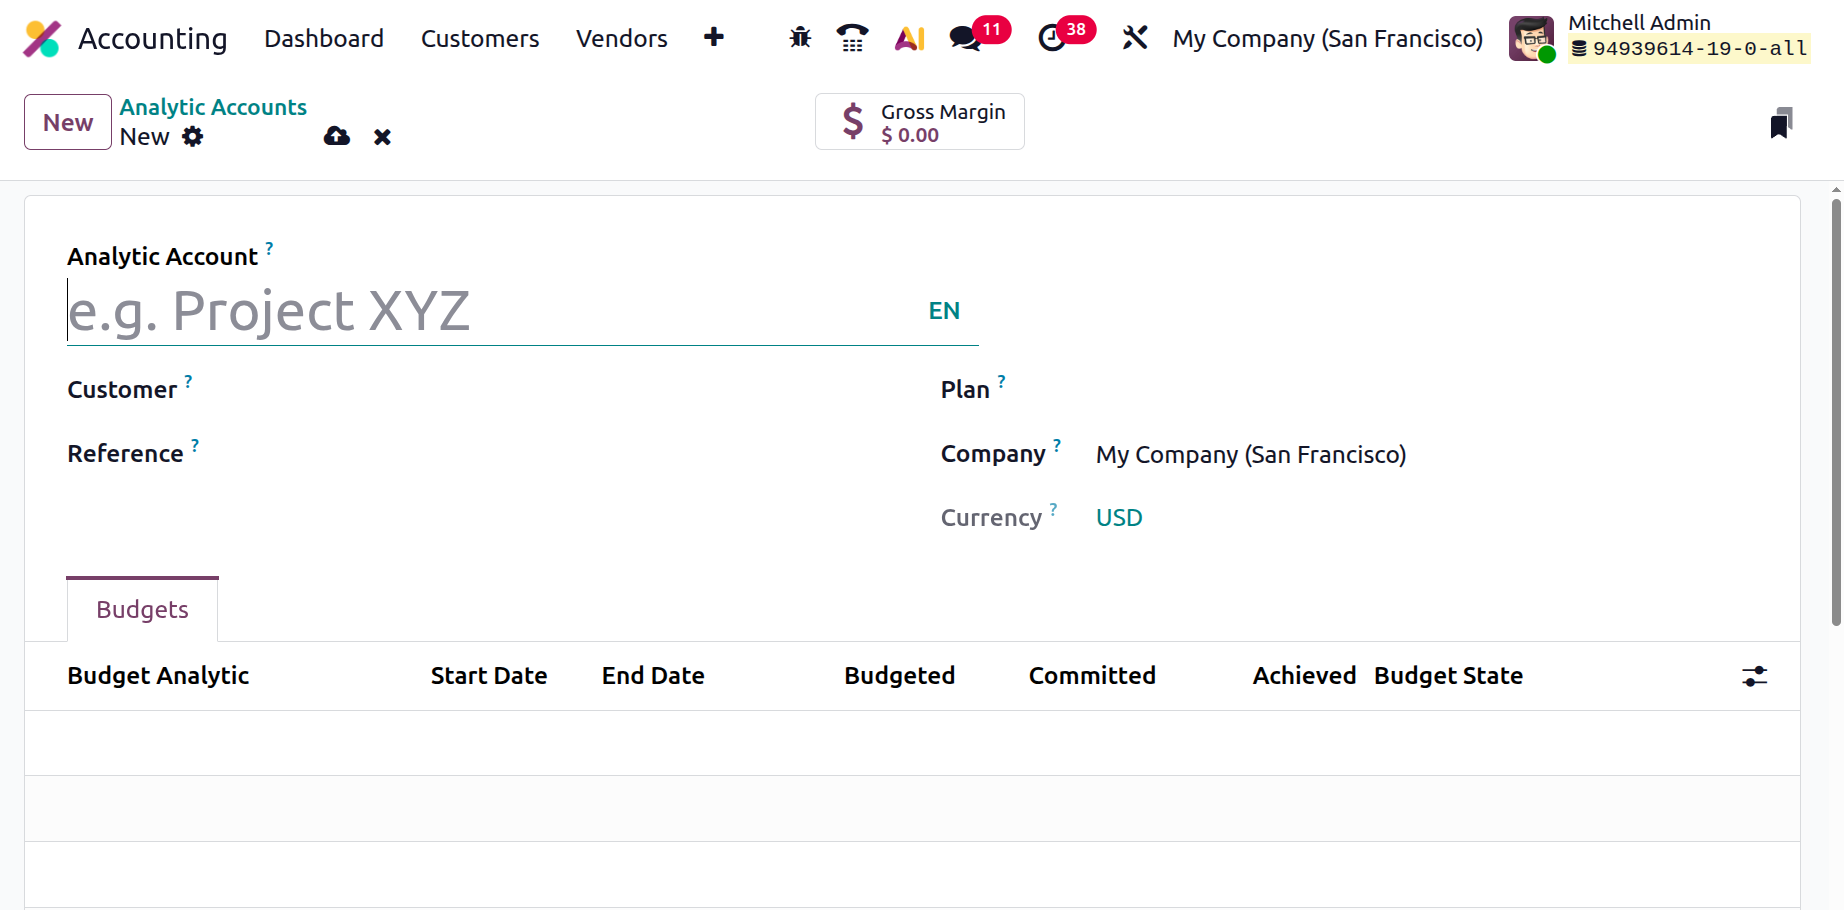Open Studio wrench tools icon
Viewport: 1844px width, 910px height.
pos(1134,38)
